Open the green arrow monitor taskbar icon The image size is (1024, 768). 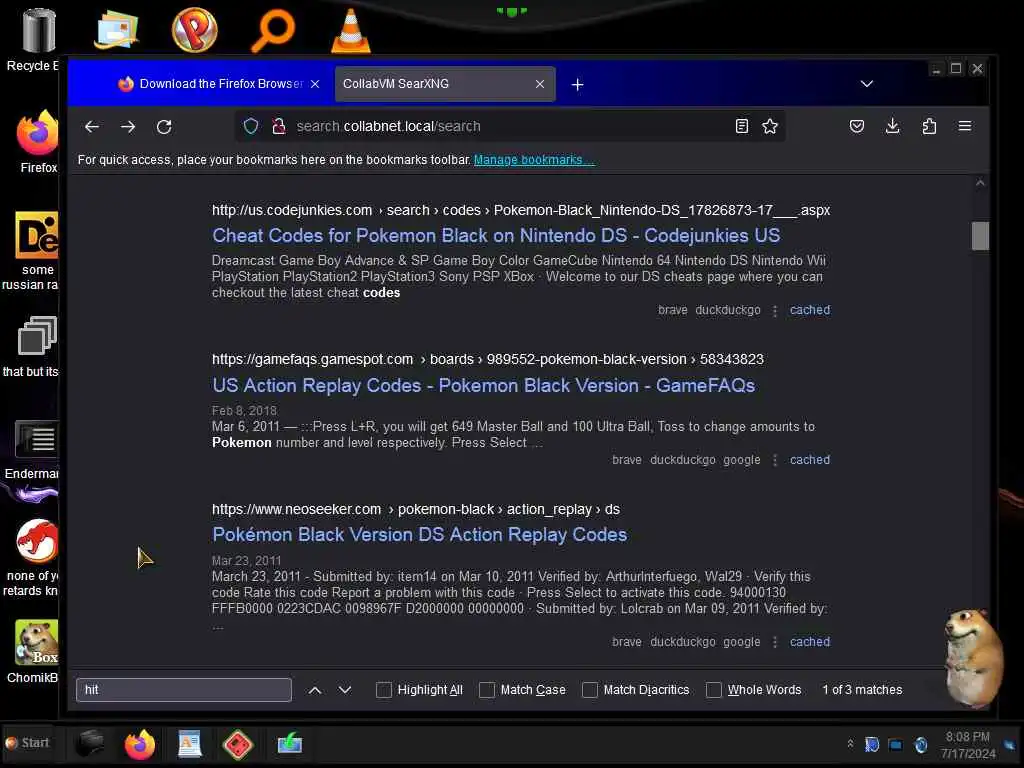289,743
